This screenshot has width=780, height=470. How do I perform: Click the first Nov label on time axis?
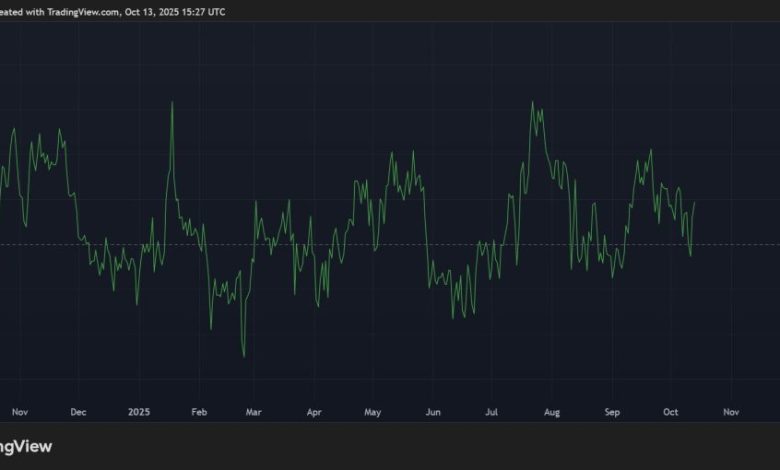point(20,412)
